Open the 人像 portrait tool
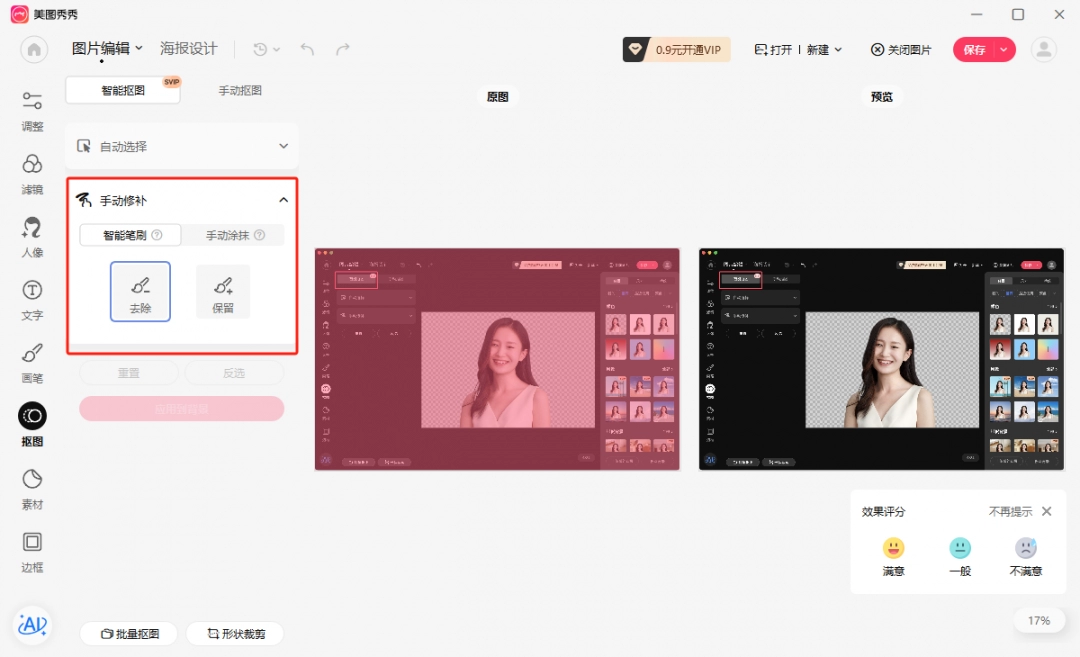Viewport: 1080px width, 657px height. click(x=32, y=238)
